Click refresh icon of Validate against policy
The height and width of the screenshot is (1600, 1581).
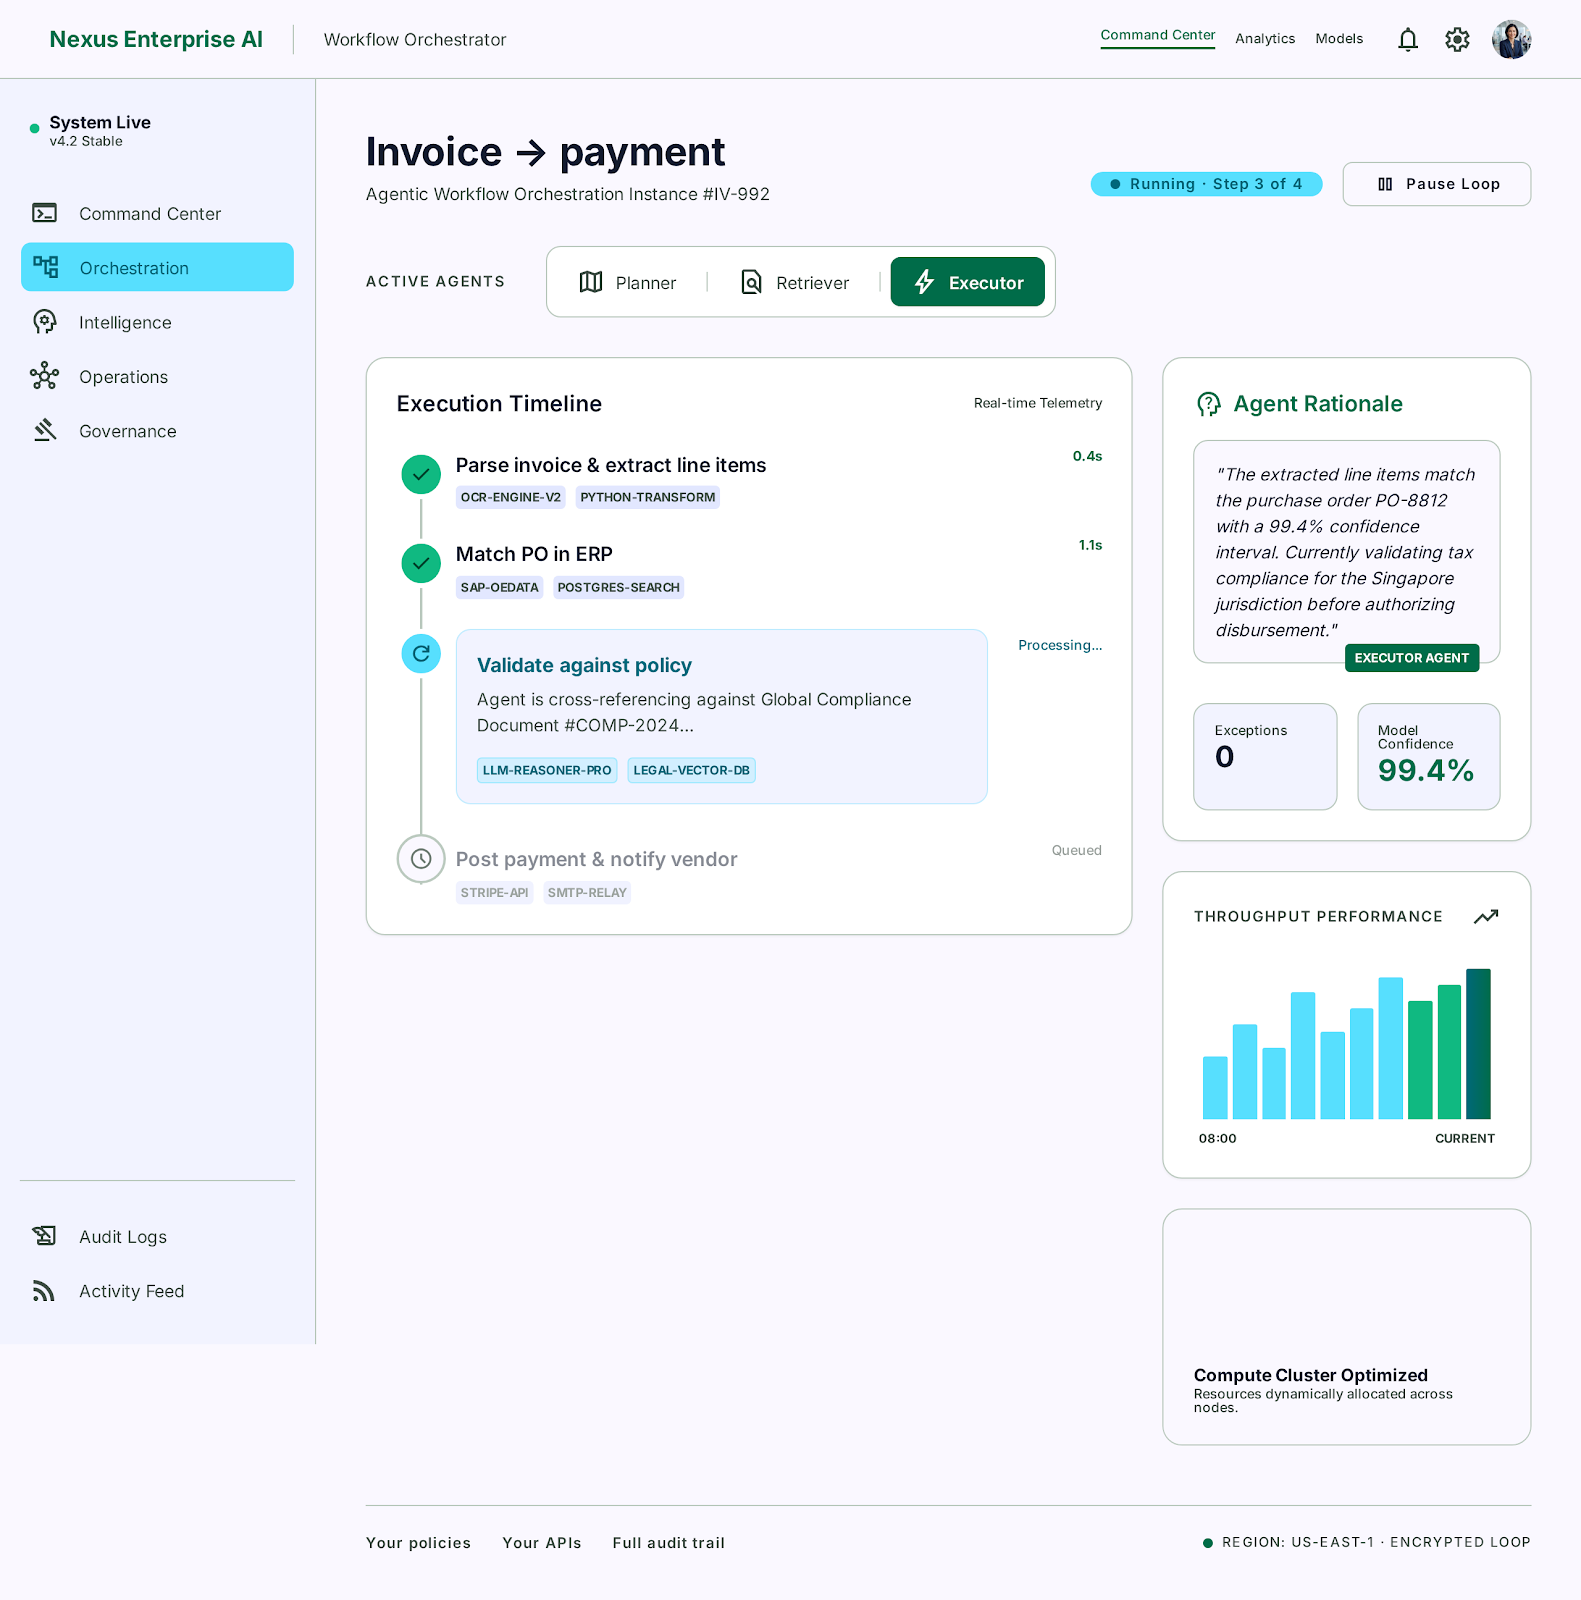point(421,654)
